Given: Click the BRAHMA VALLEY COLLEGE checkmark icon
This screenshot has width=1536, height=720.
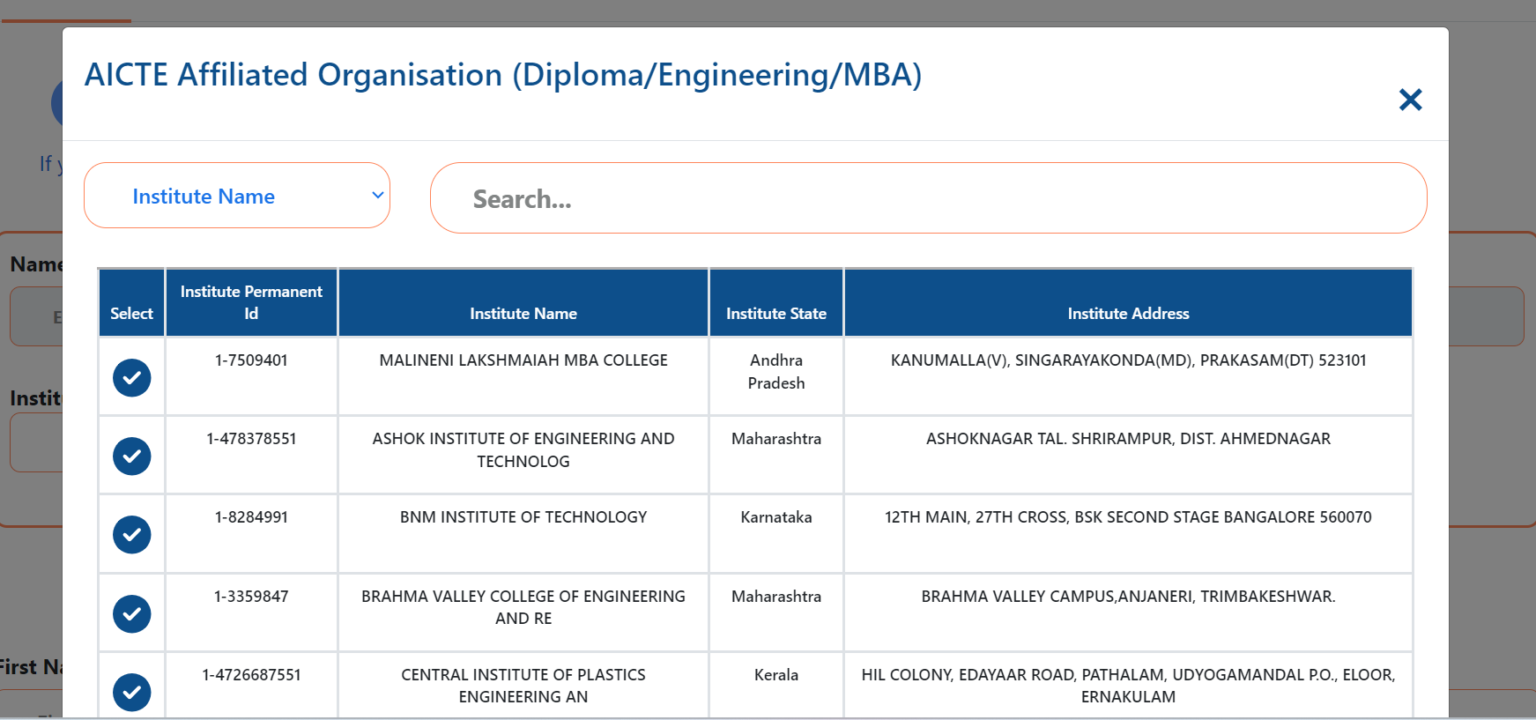Looking at the screenshot, I should point(131,613).
